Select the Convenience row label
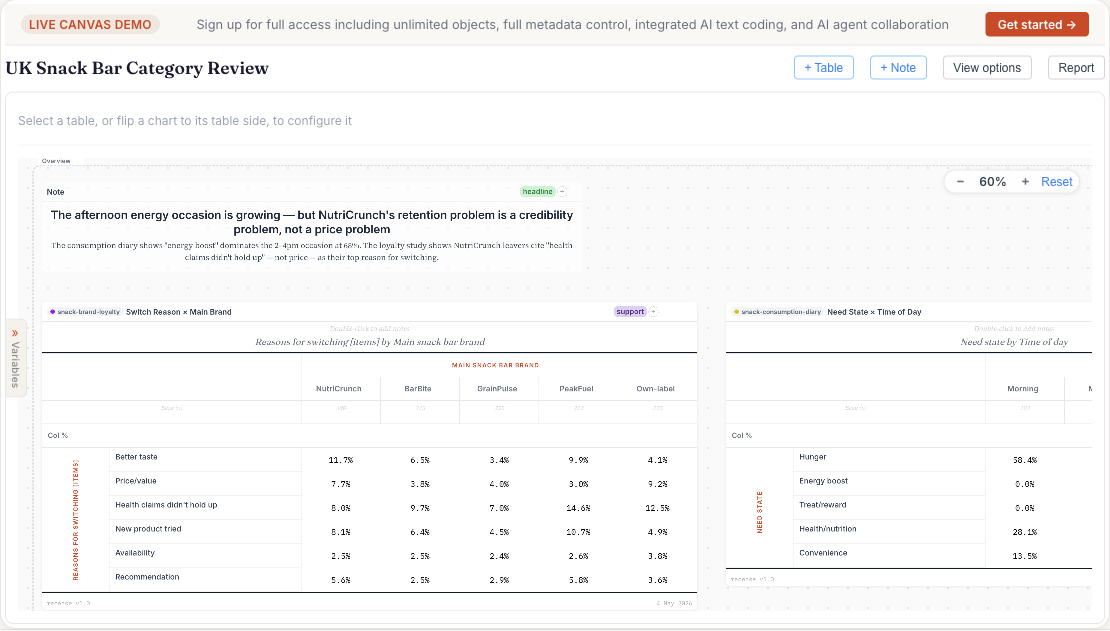Screen dimensions: 1110x631 823,553
